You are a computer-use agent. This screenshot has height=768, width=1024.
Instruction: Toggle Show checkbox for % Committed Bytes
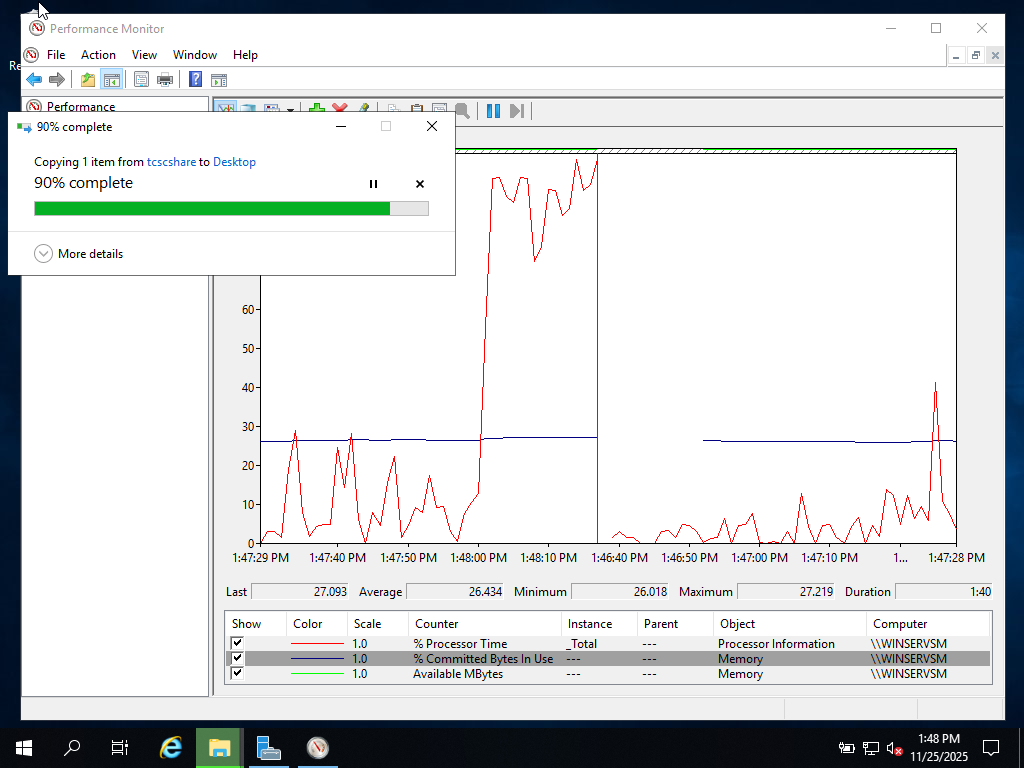pyautogui.click(x=237, y=658)
